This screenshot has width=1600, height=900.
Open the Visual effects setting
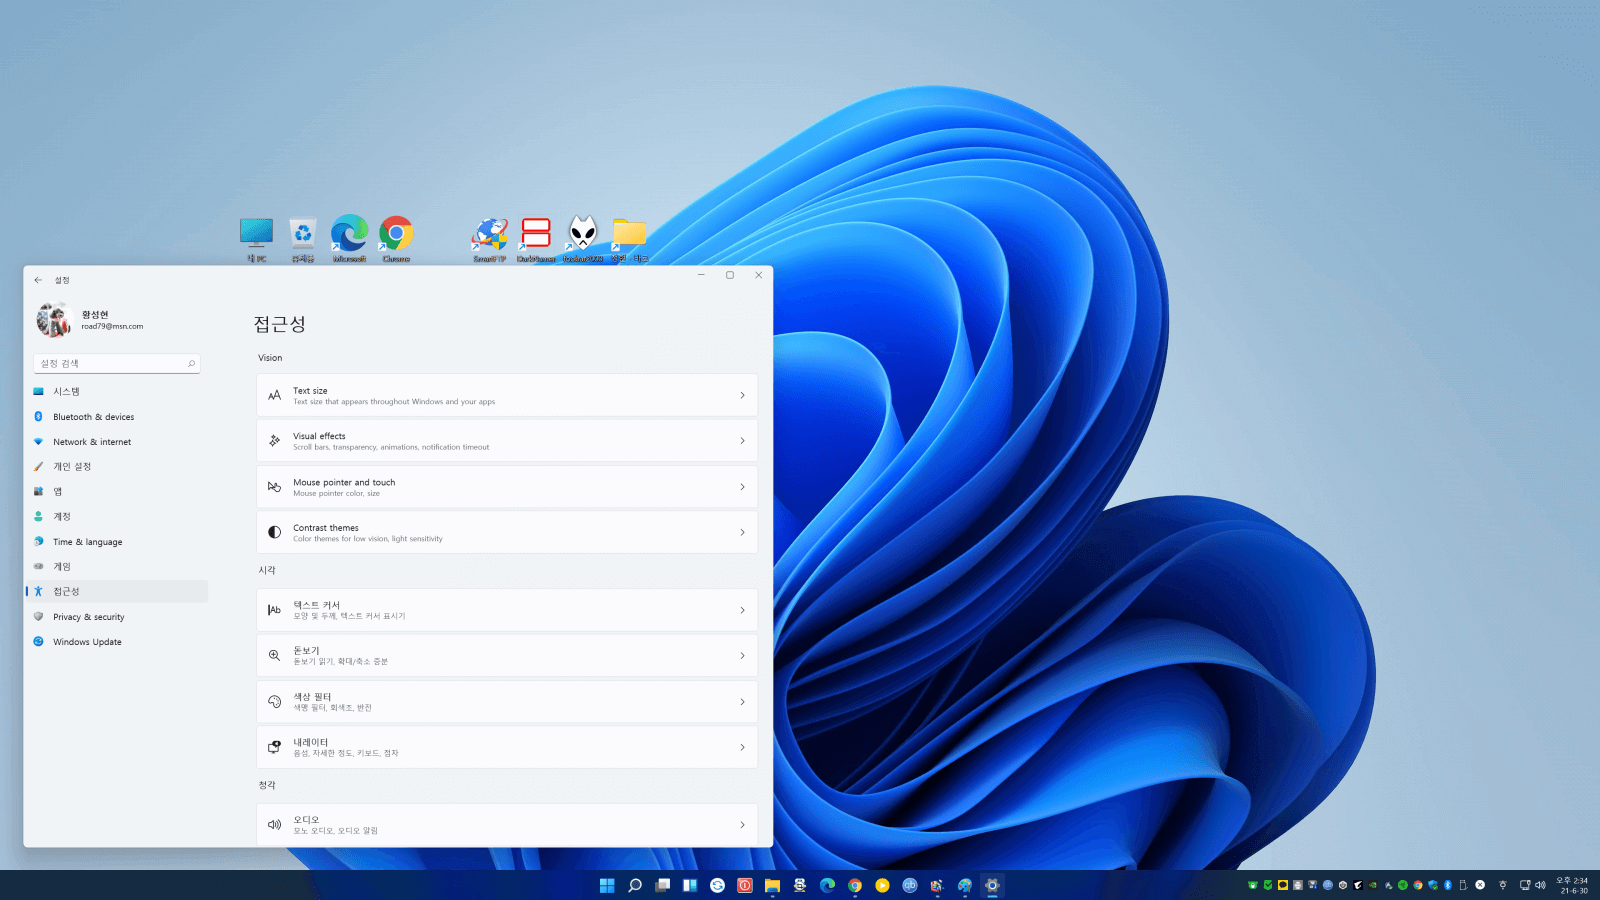tap(507, 441)
